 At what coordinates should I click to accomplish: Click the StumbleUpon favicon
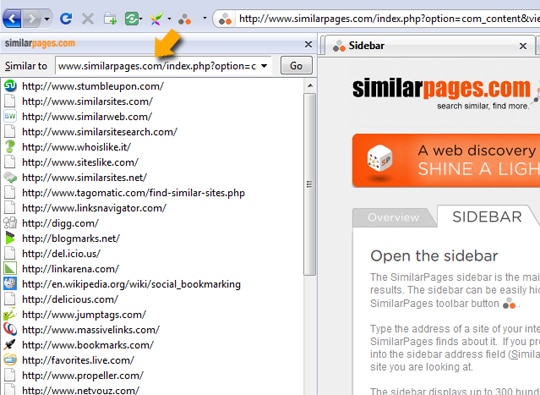[x=10, y=86]
